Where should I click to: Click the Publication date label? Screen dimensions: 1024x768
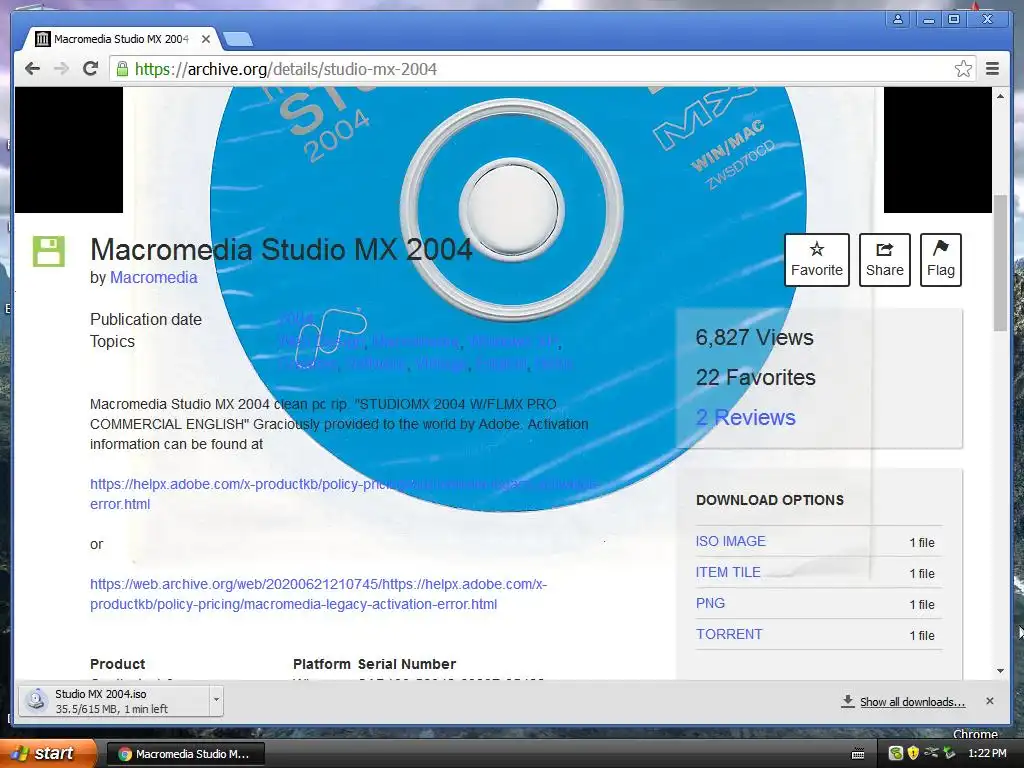146,319
